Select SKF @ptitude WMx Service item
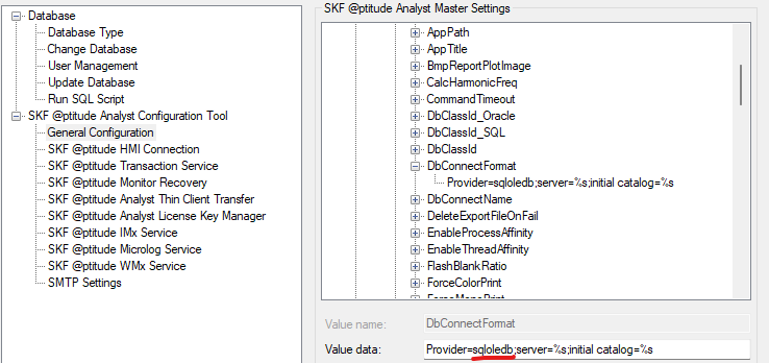Viewport: 769px width, 363px height. coord(117,266)
